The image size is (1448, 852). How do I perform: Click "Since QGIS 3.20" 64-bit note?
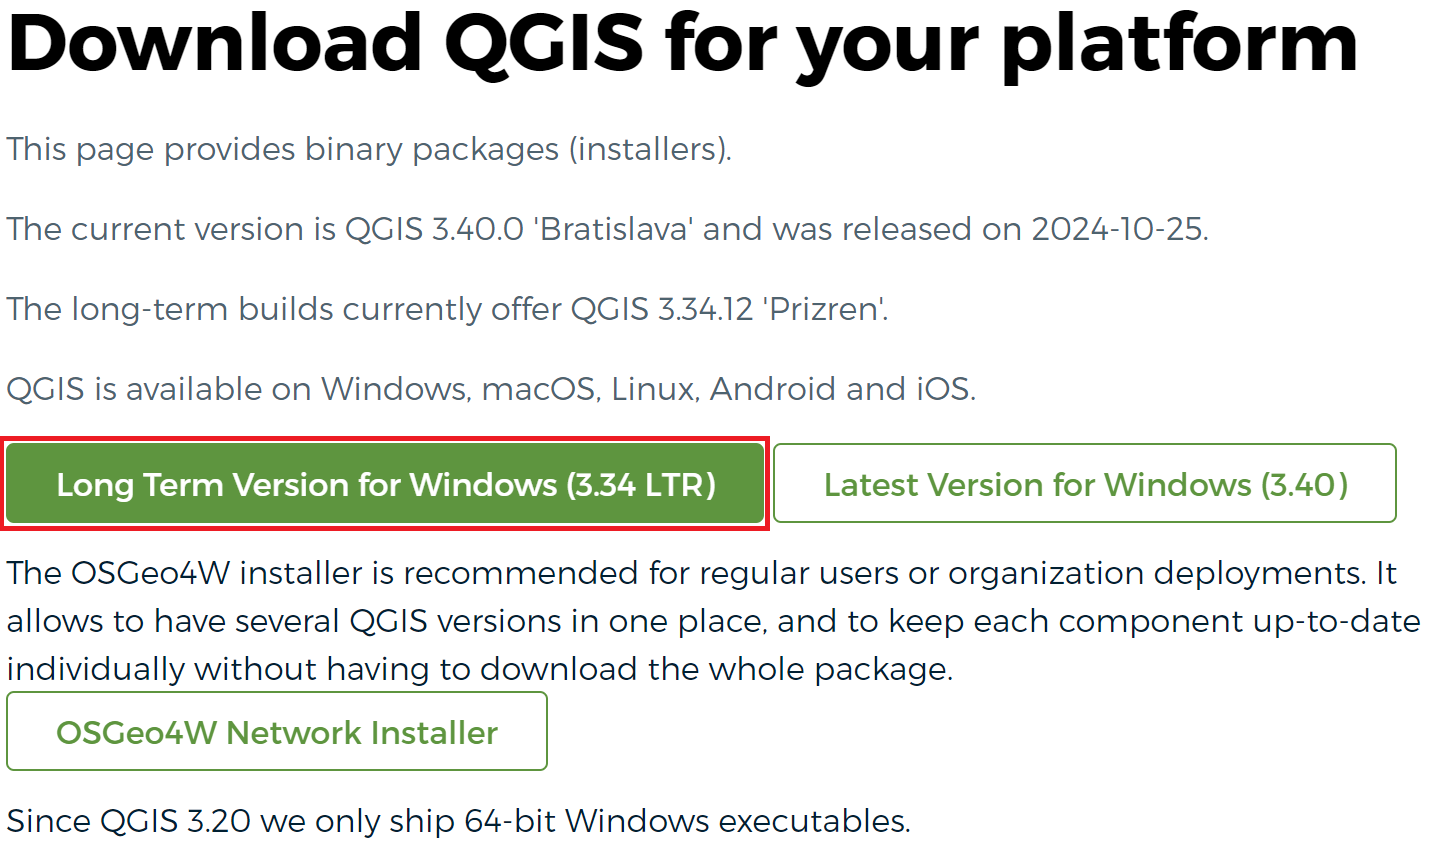click(x=458, y=821)
